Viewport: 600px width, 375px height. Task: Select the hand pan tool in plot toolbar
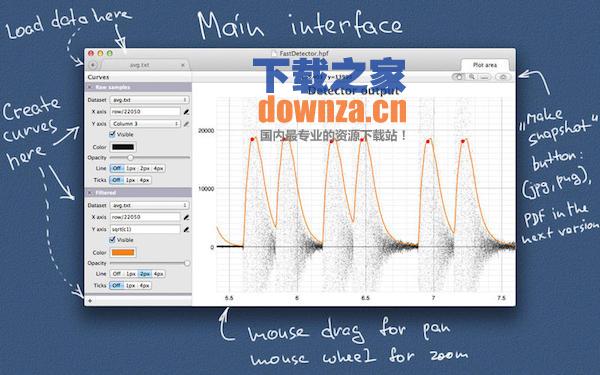[x=458, y=77]
